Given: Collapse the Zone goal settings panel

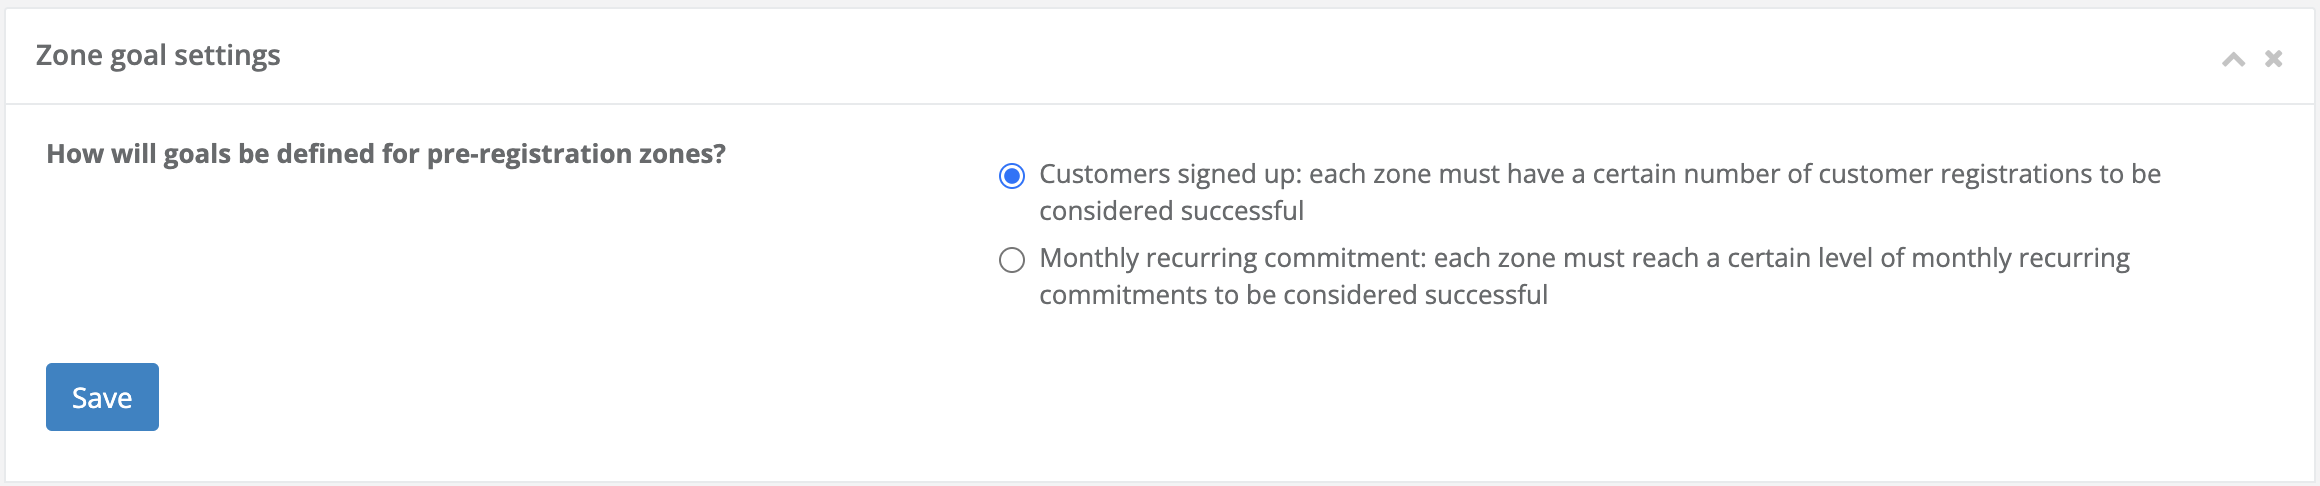Looking at the screenshot, I should (x=2233, y=59).
